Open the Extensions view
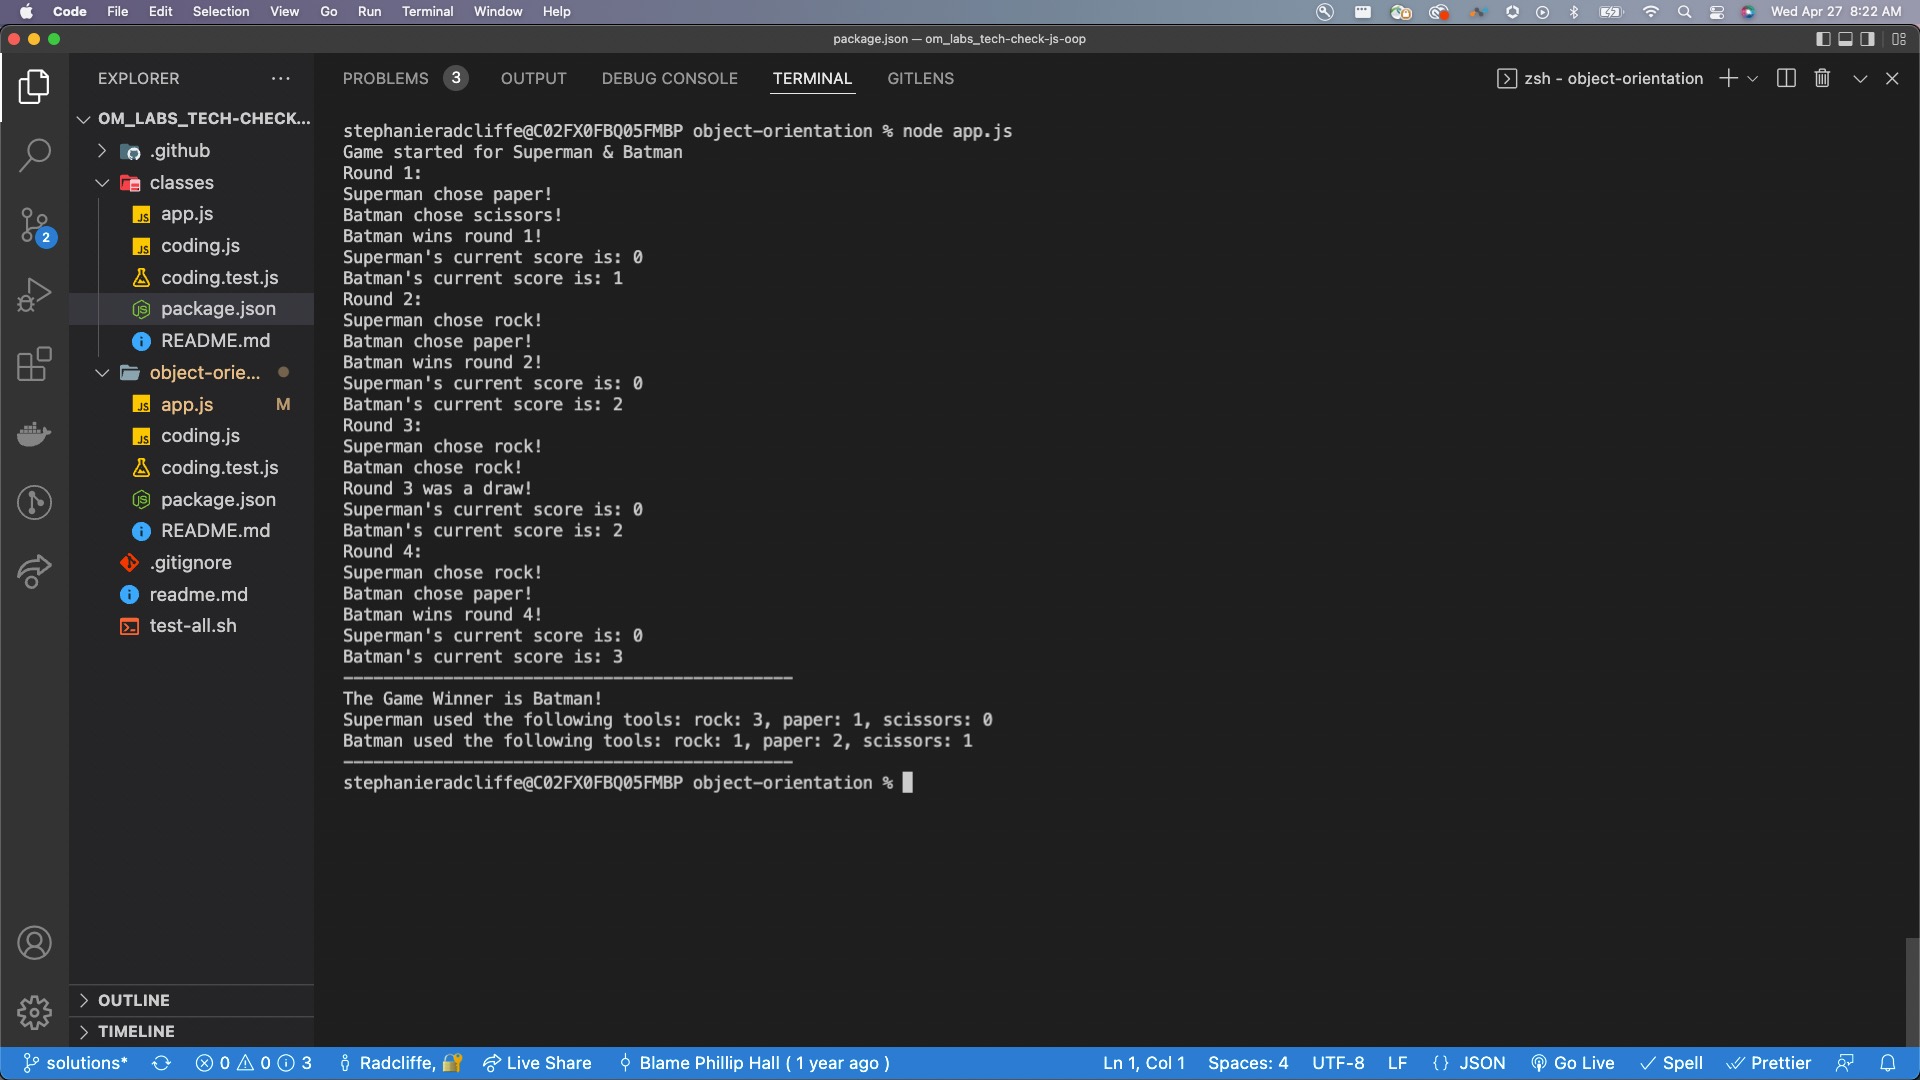This screenshot has width=1920, height=1080. pyautogui.click(x=34, y=364)
